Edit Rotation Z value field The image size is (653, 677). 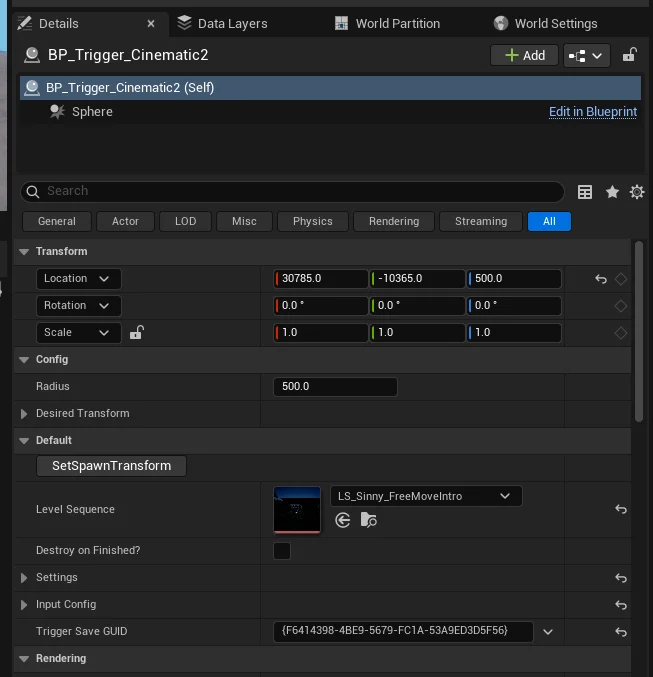click(x=514, y=306)
